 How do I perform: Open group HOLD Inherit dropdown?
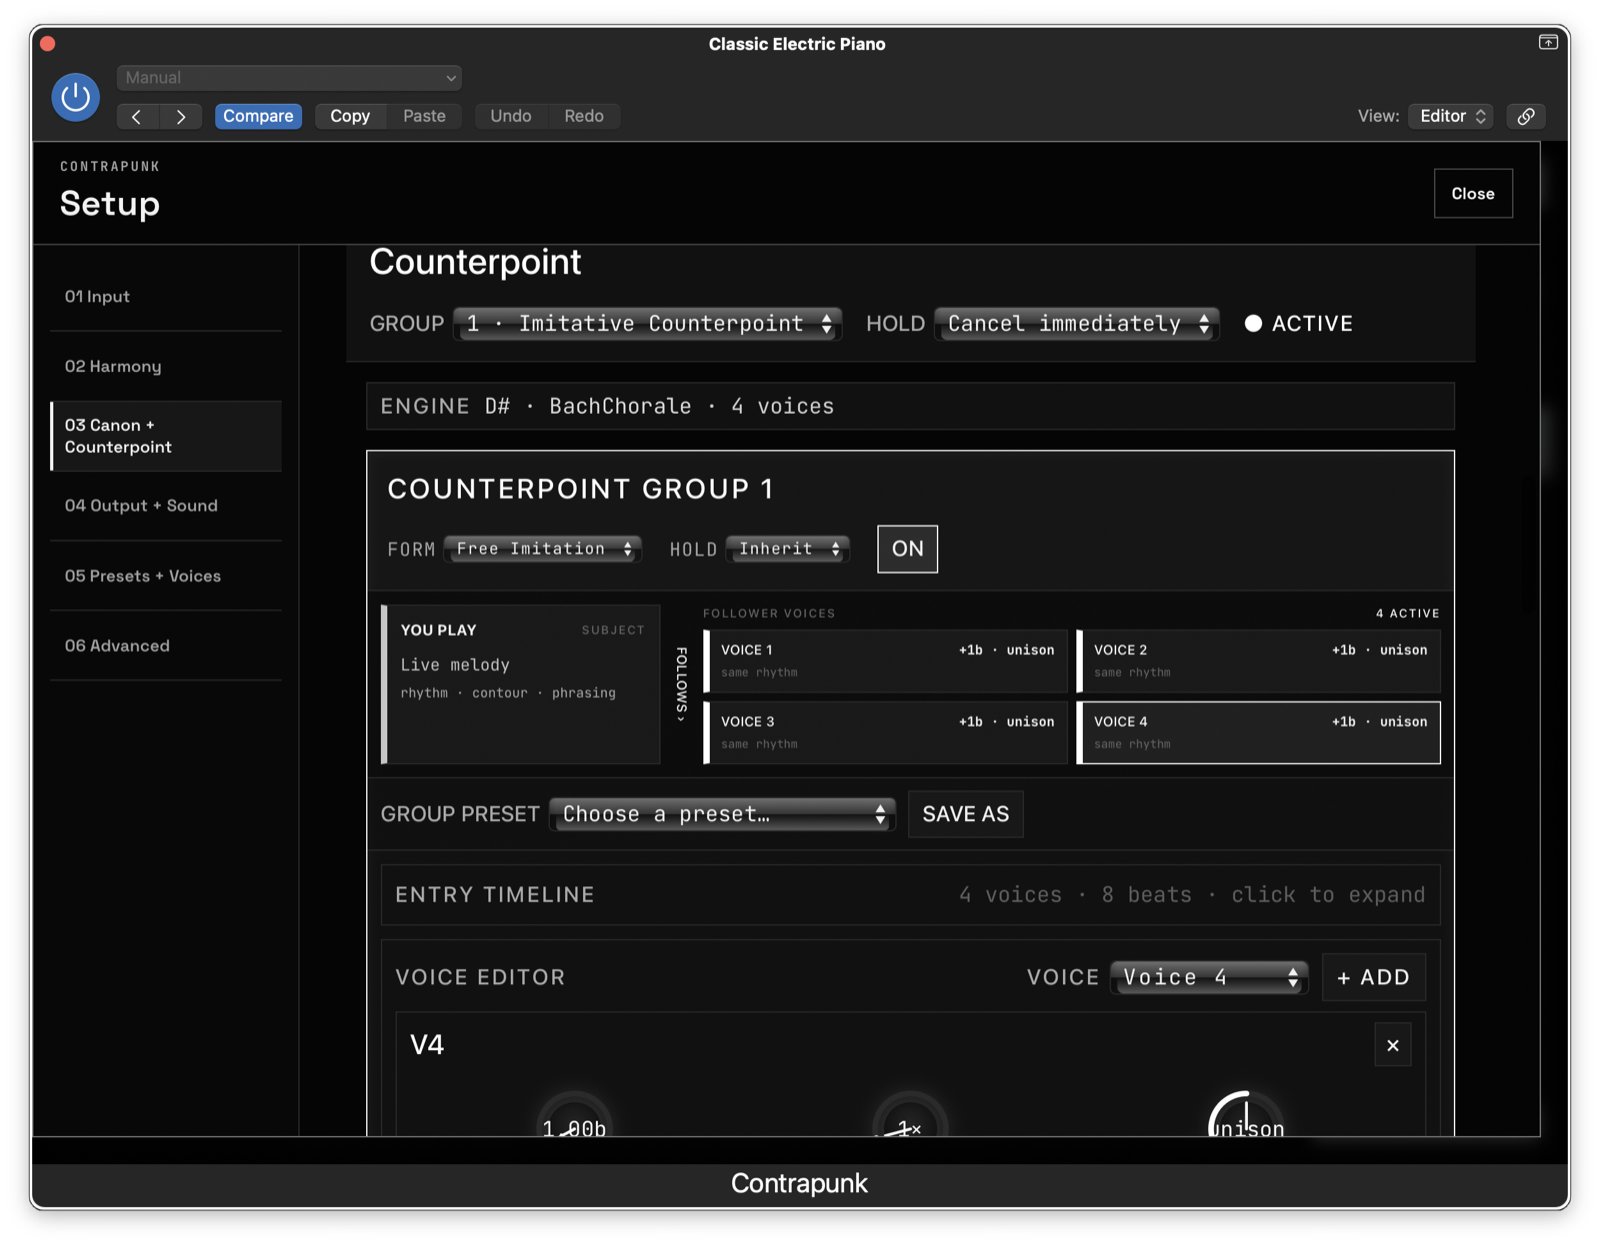coord(788,549)
